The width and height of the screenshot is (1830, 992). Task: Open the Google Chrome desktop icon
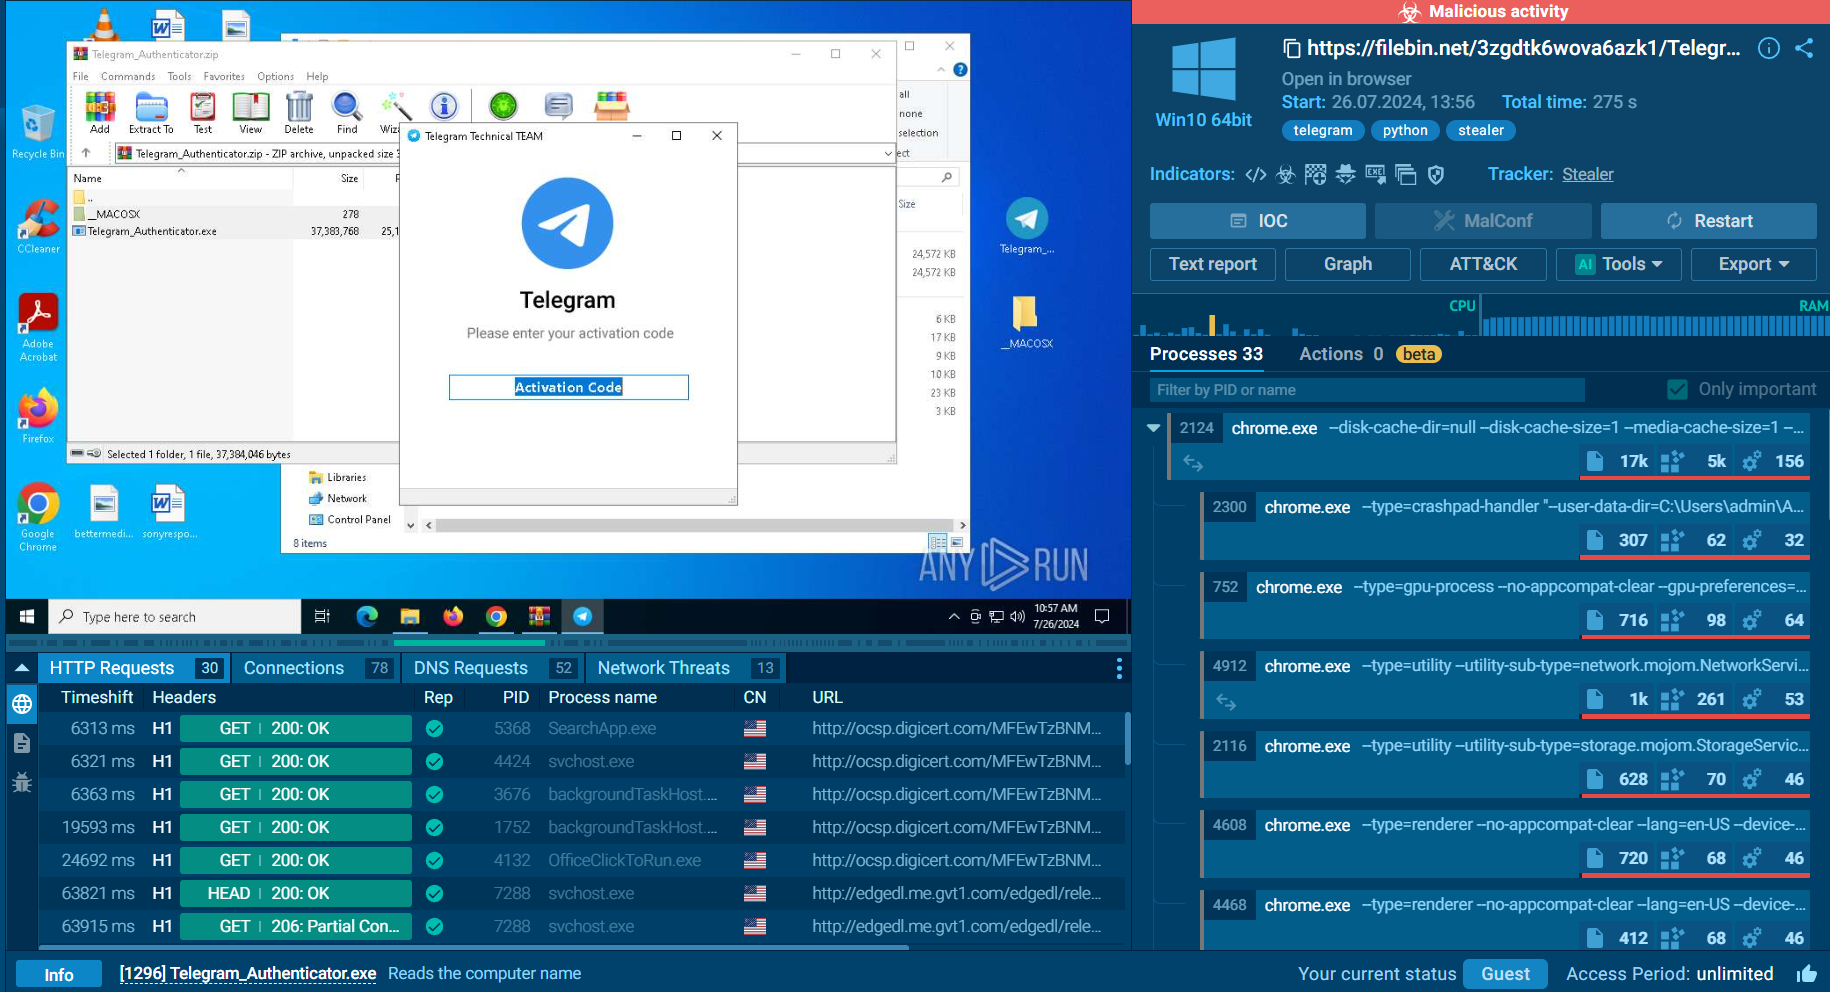click(38, 518)
